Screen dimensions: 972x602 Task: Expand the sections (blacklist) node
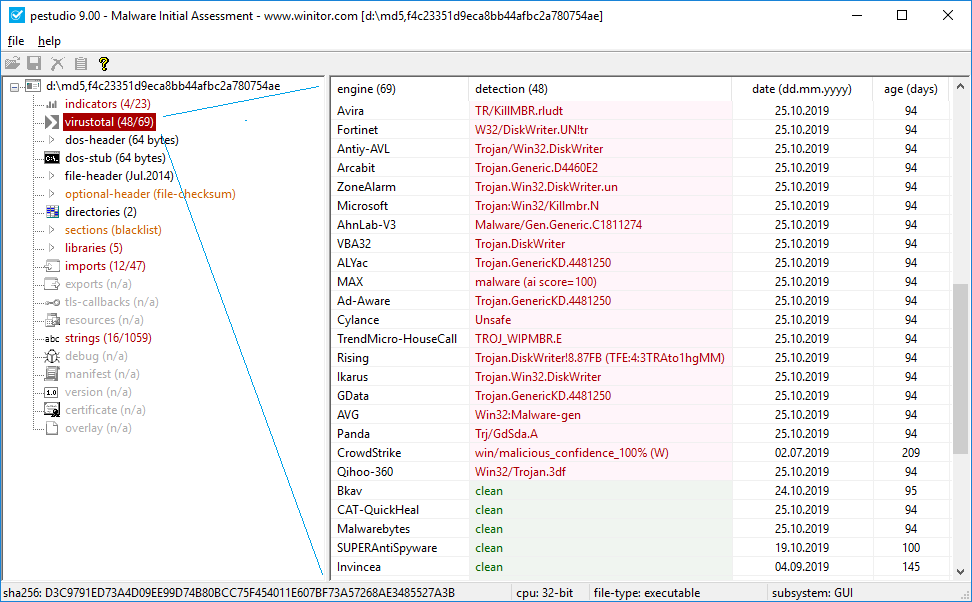click(x=51, y=230)
